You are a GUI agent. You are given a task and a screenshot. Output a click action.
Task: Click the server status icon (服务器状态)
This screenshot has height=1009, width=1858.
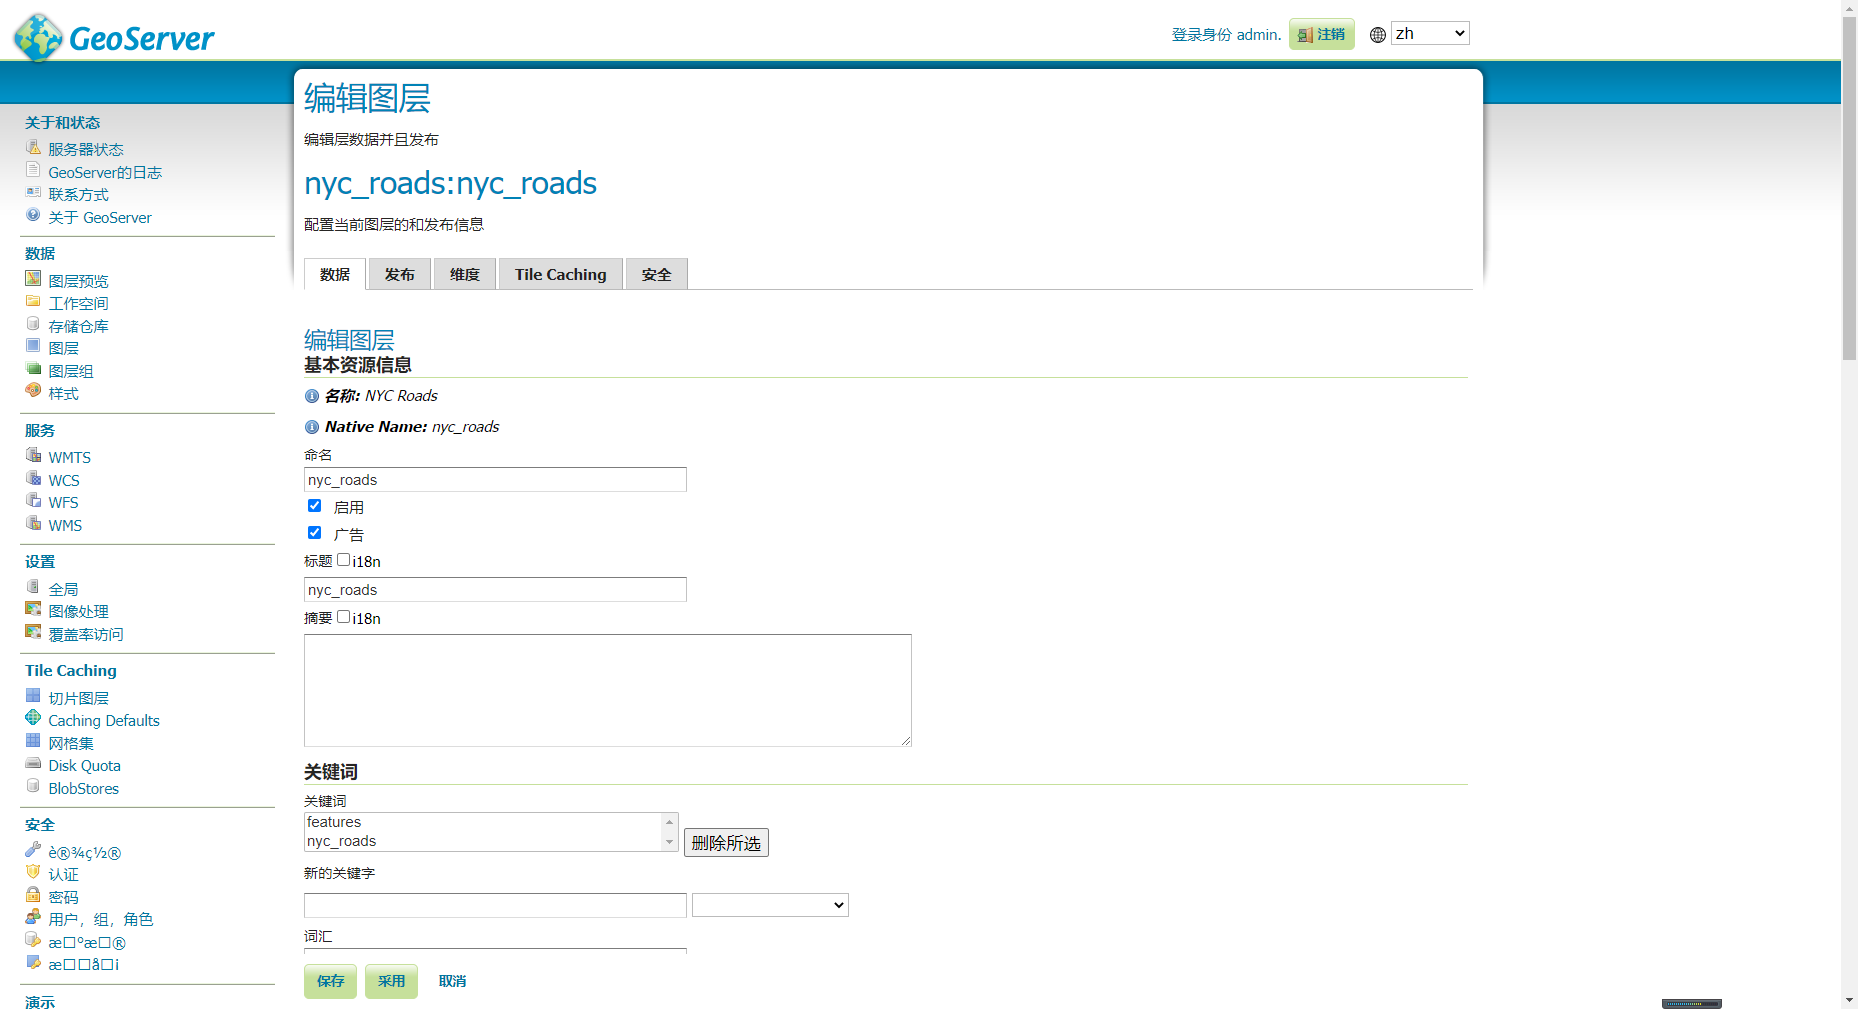tap(33, 148)
